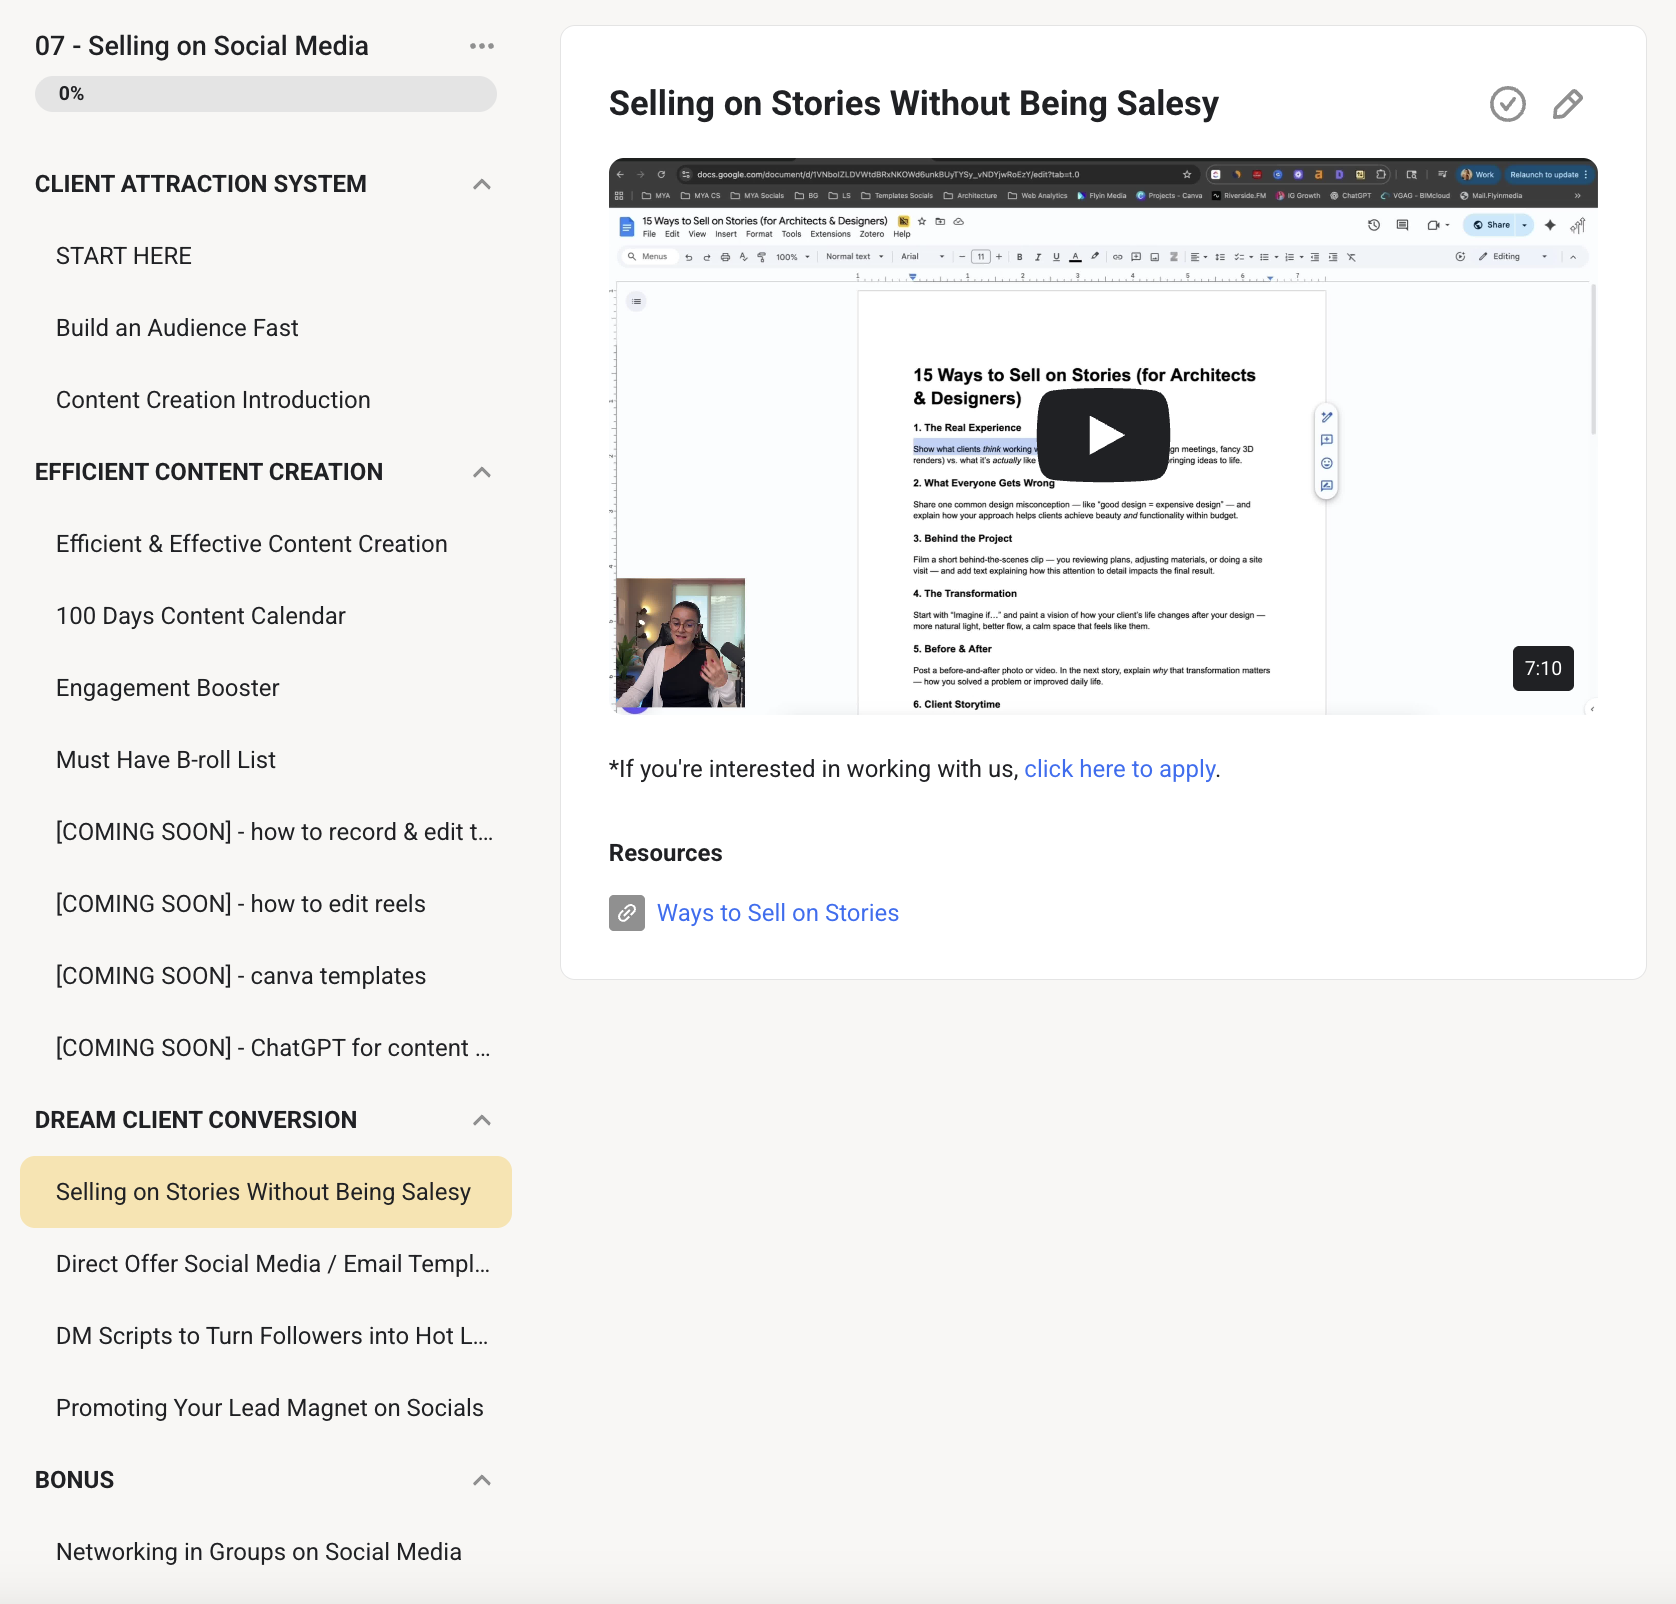Open the 'click here to apply' link
The height and width of the screenshot is (1604, 1676).
1120,769
